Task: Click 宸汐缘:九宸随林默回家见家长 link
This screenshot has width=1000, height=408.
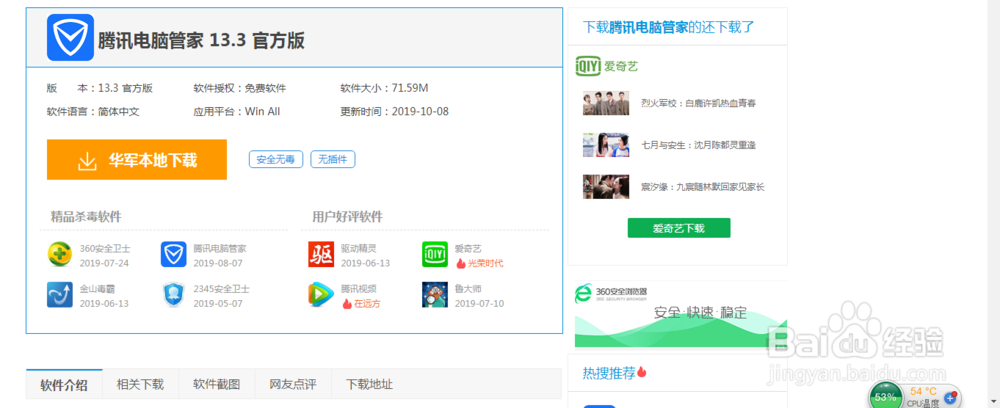Action: 703,187
